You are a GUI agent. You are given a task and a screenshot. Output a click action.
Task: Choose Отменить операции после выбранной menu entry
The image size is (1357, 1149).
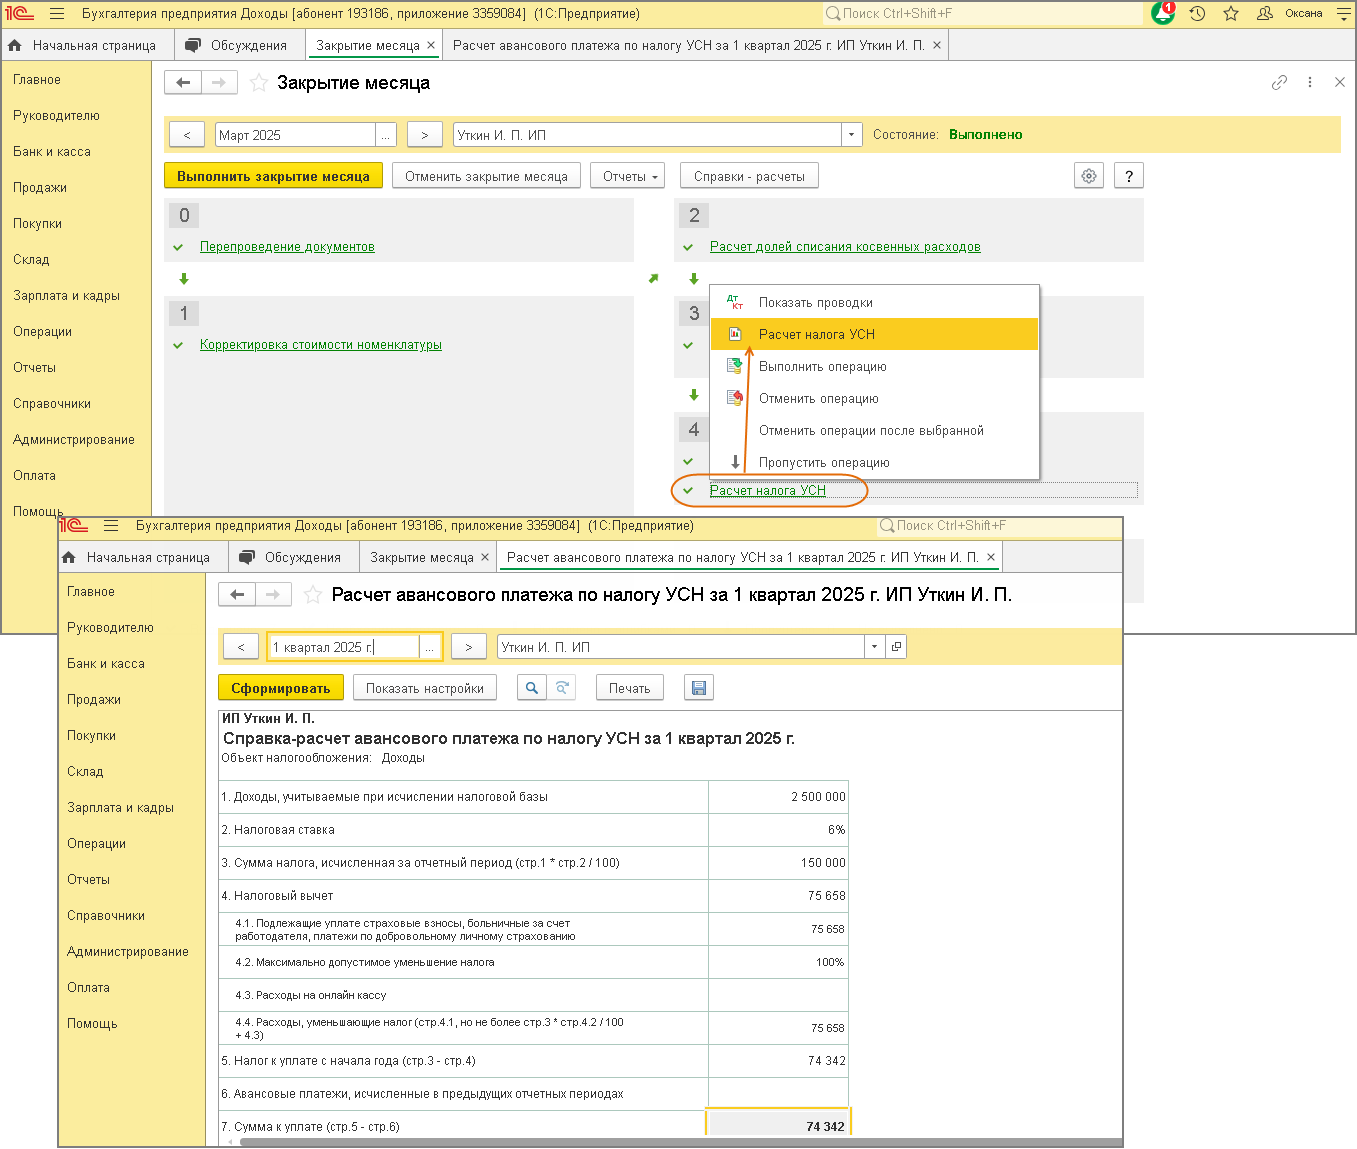pyautogui.click(x=874, y=430)
